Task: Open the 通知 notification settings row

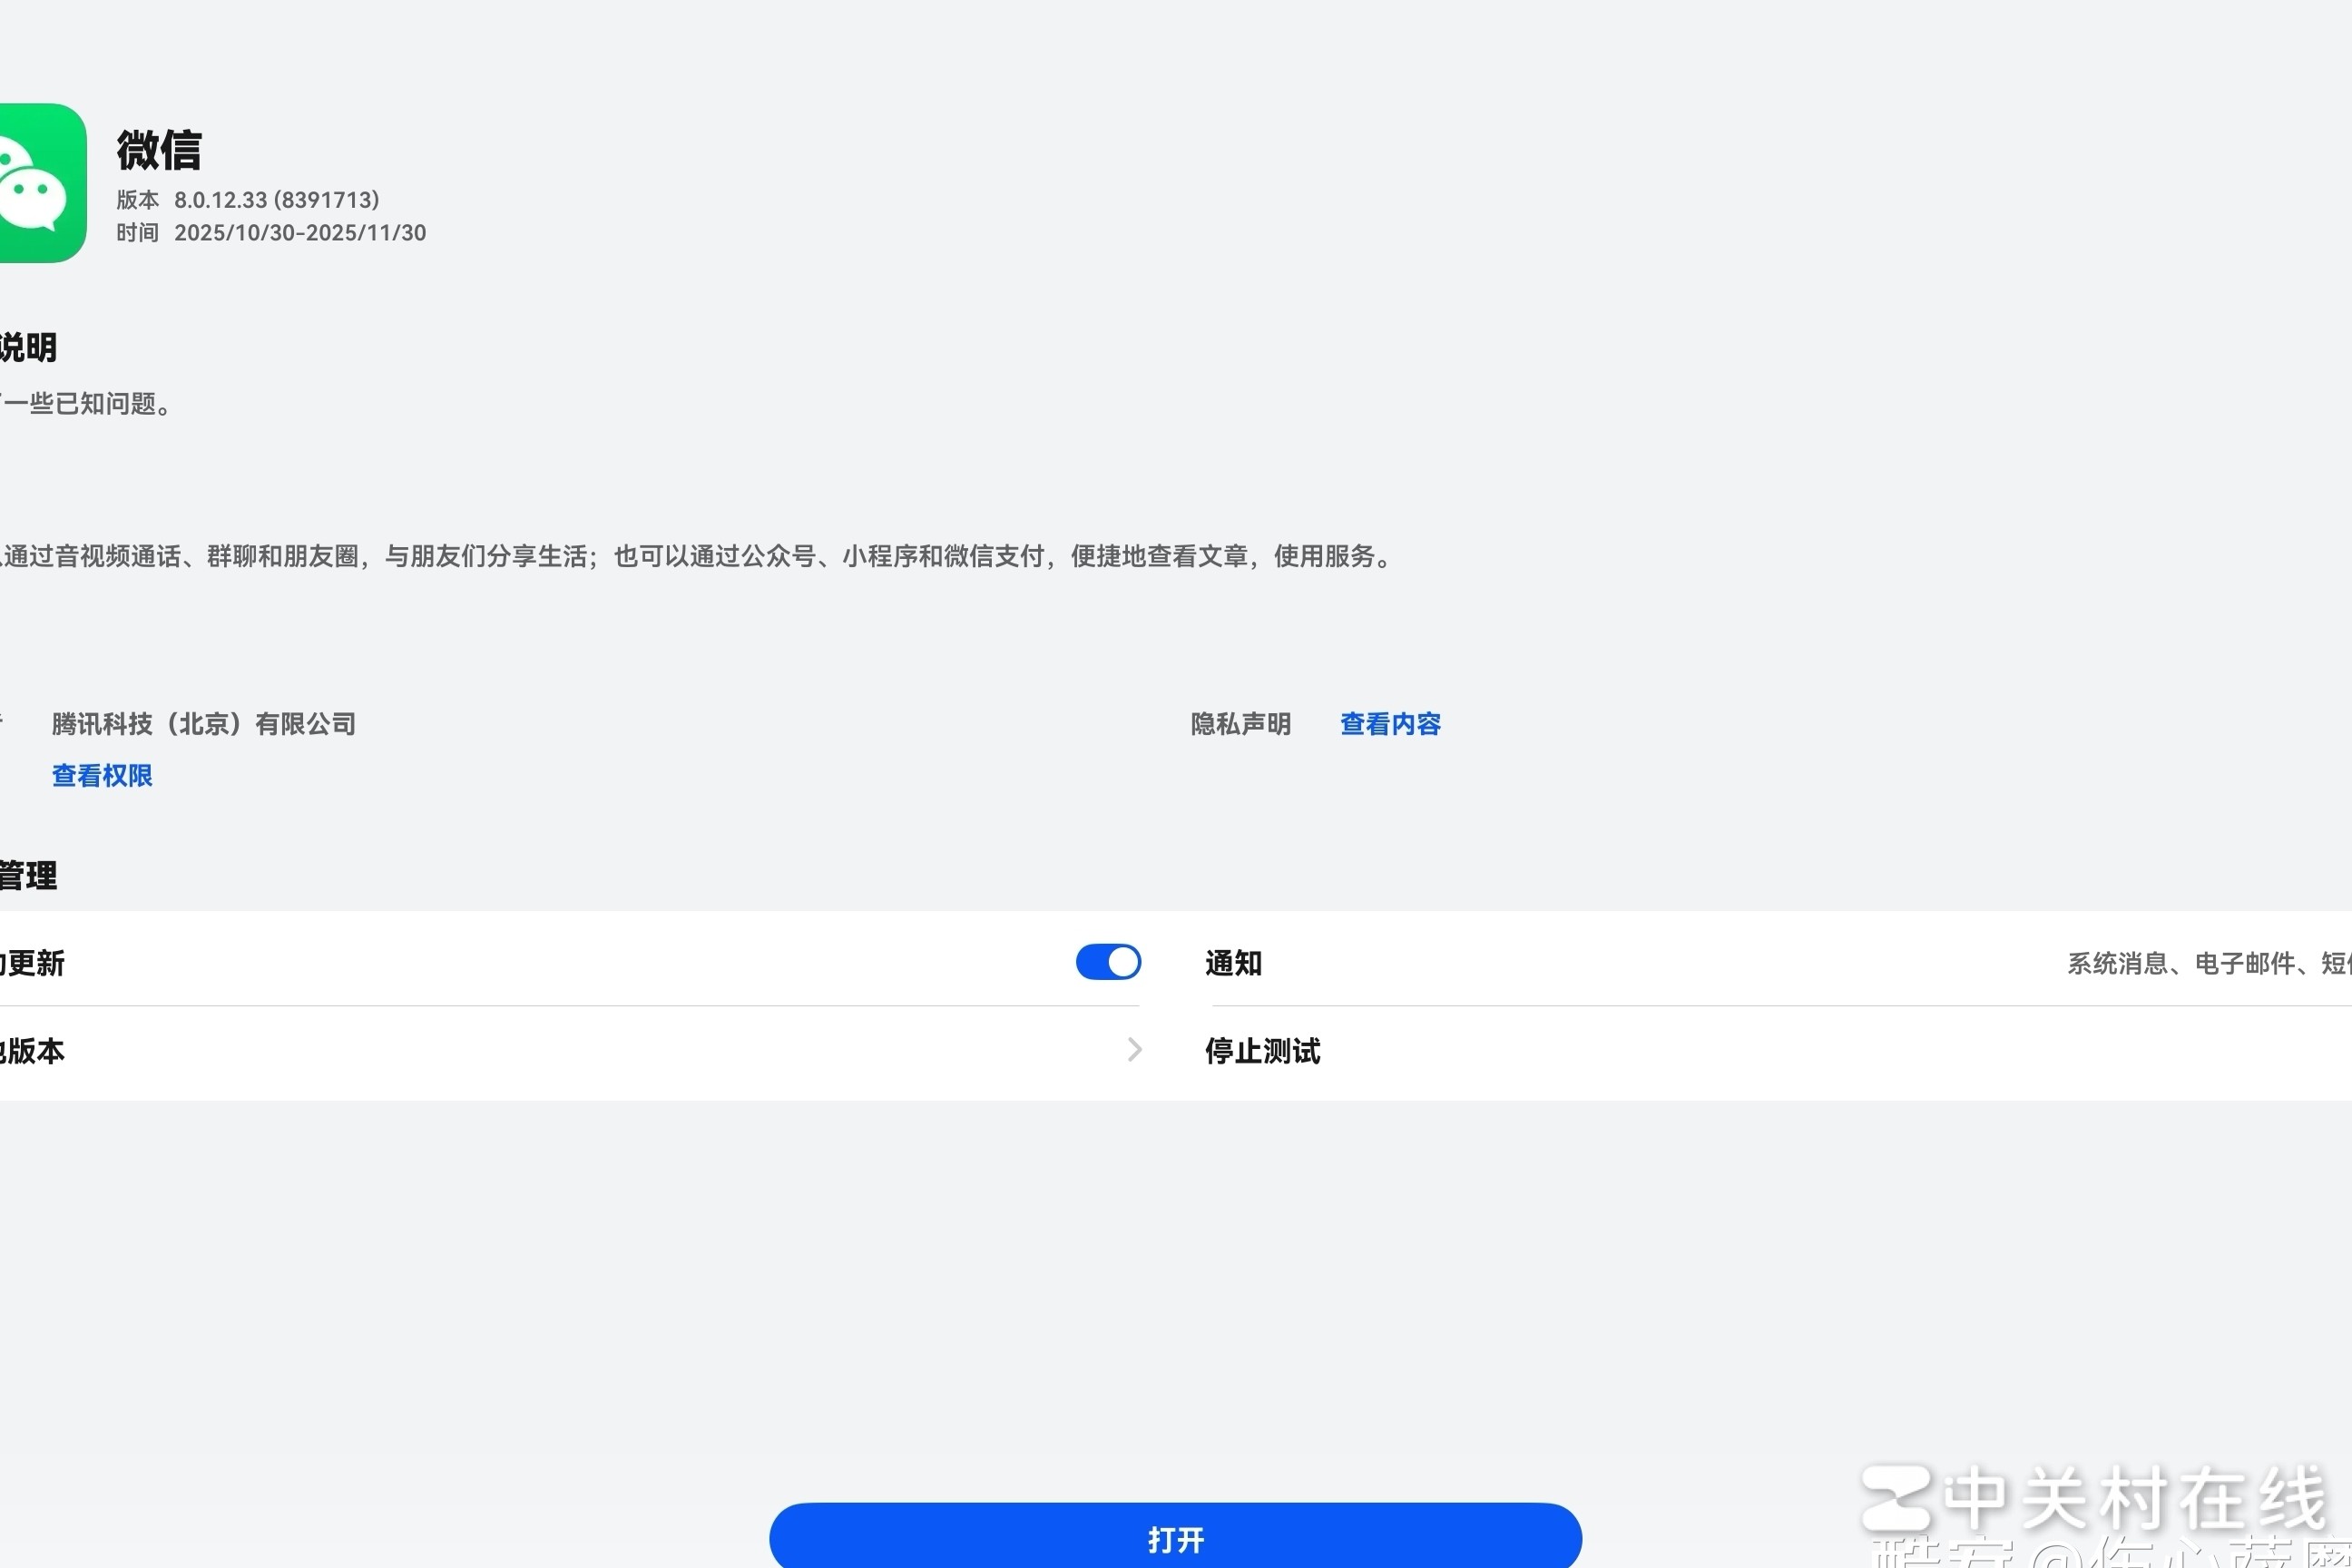Action: 1233,963
